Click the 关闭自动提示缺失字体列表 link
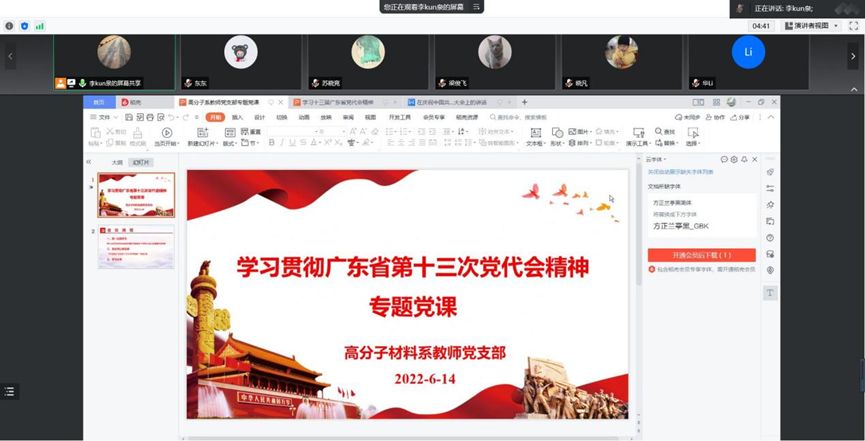Screen dimensions: 865x441 pos(681,172)
